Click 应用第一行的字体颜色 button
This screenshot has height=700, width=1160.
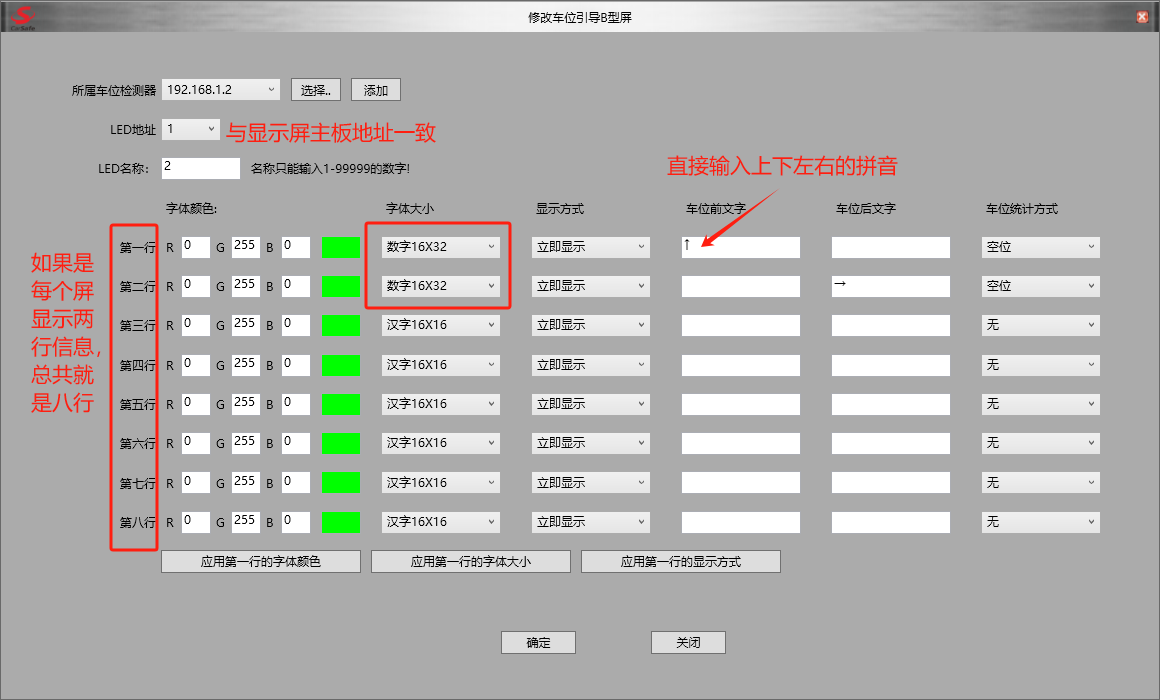click(260, 562)
